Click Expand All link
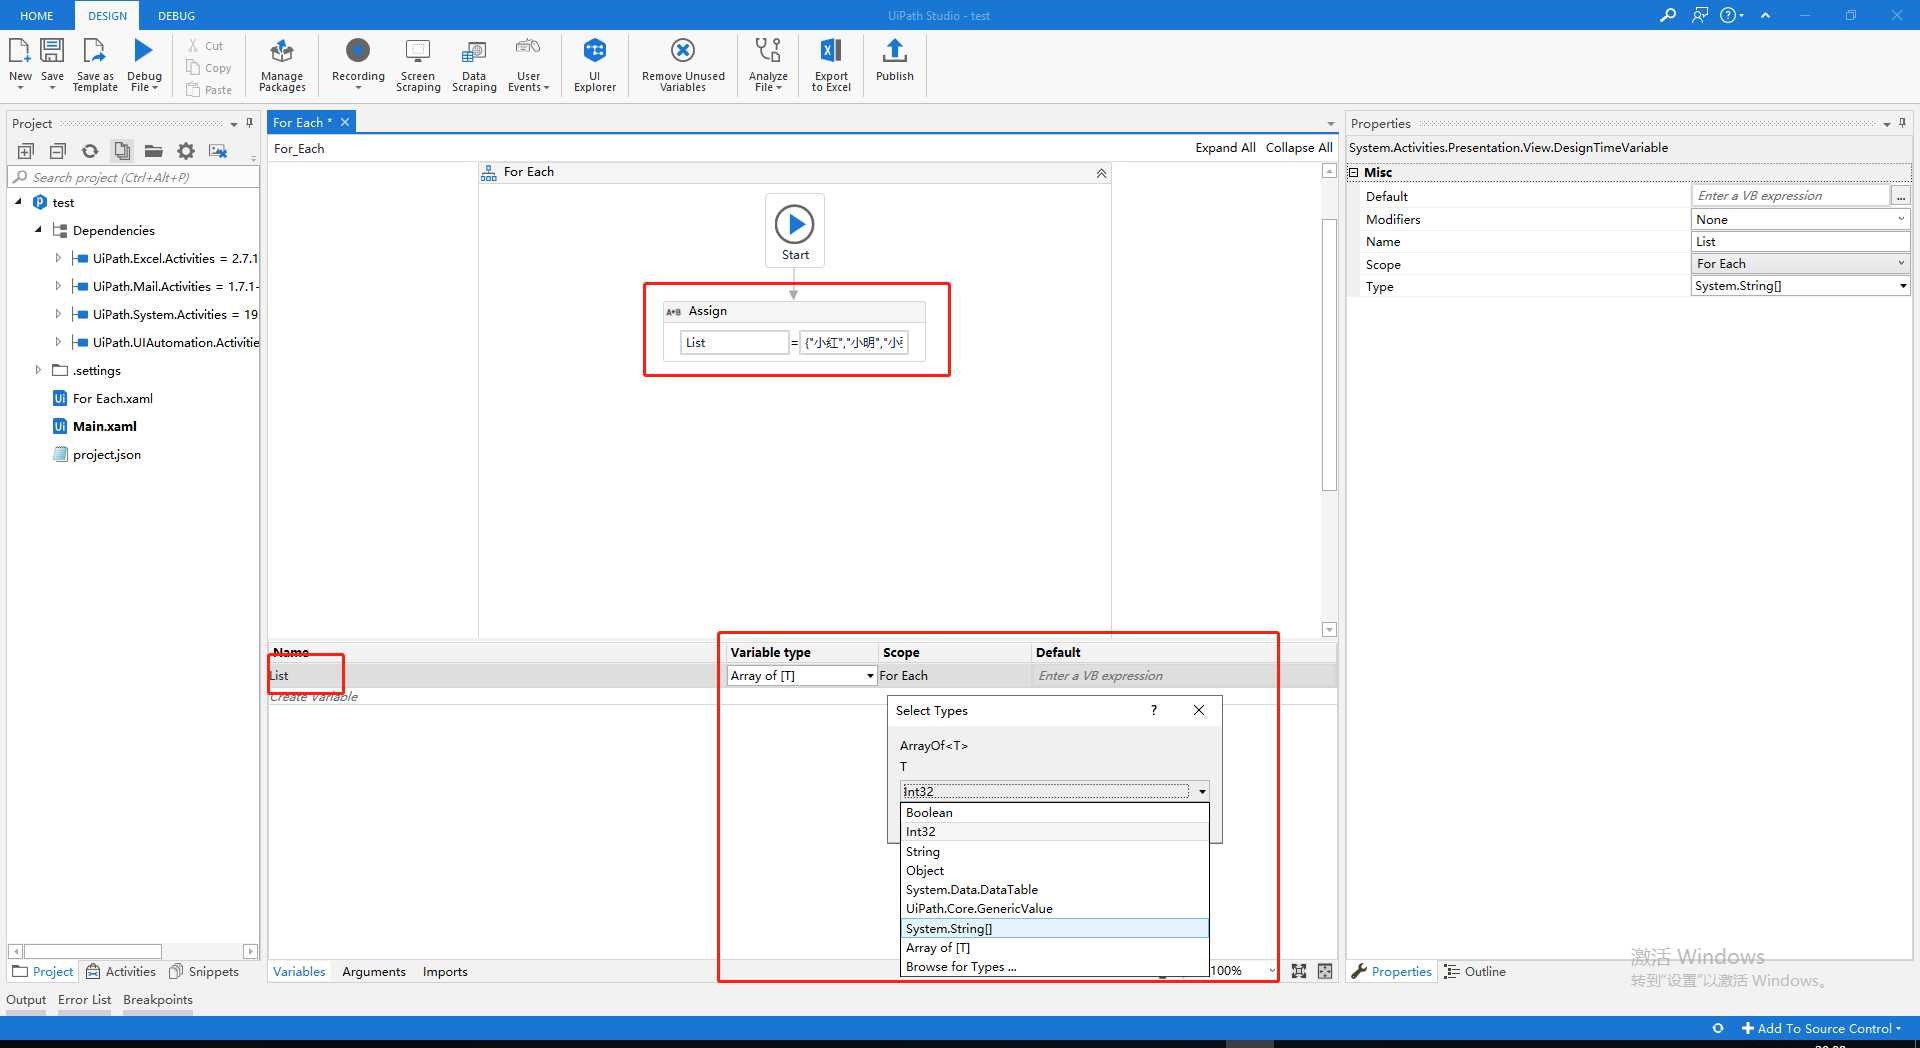1920x1048 pixels. [x=1225, y=147]
